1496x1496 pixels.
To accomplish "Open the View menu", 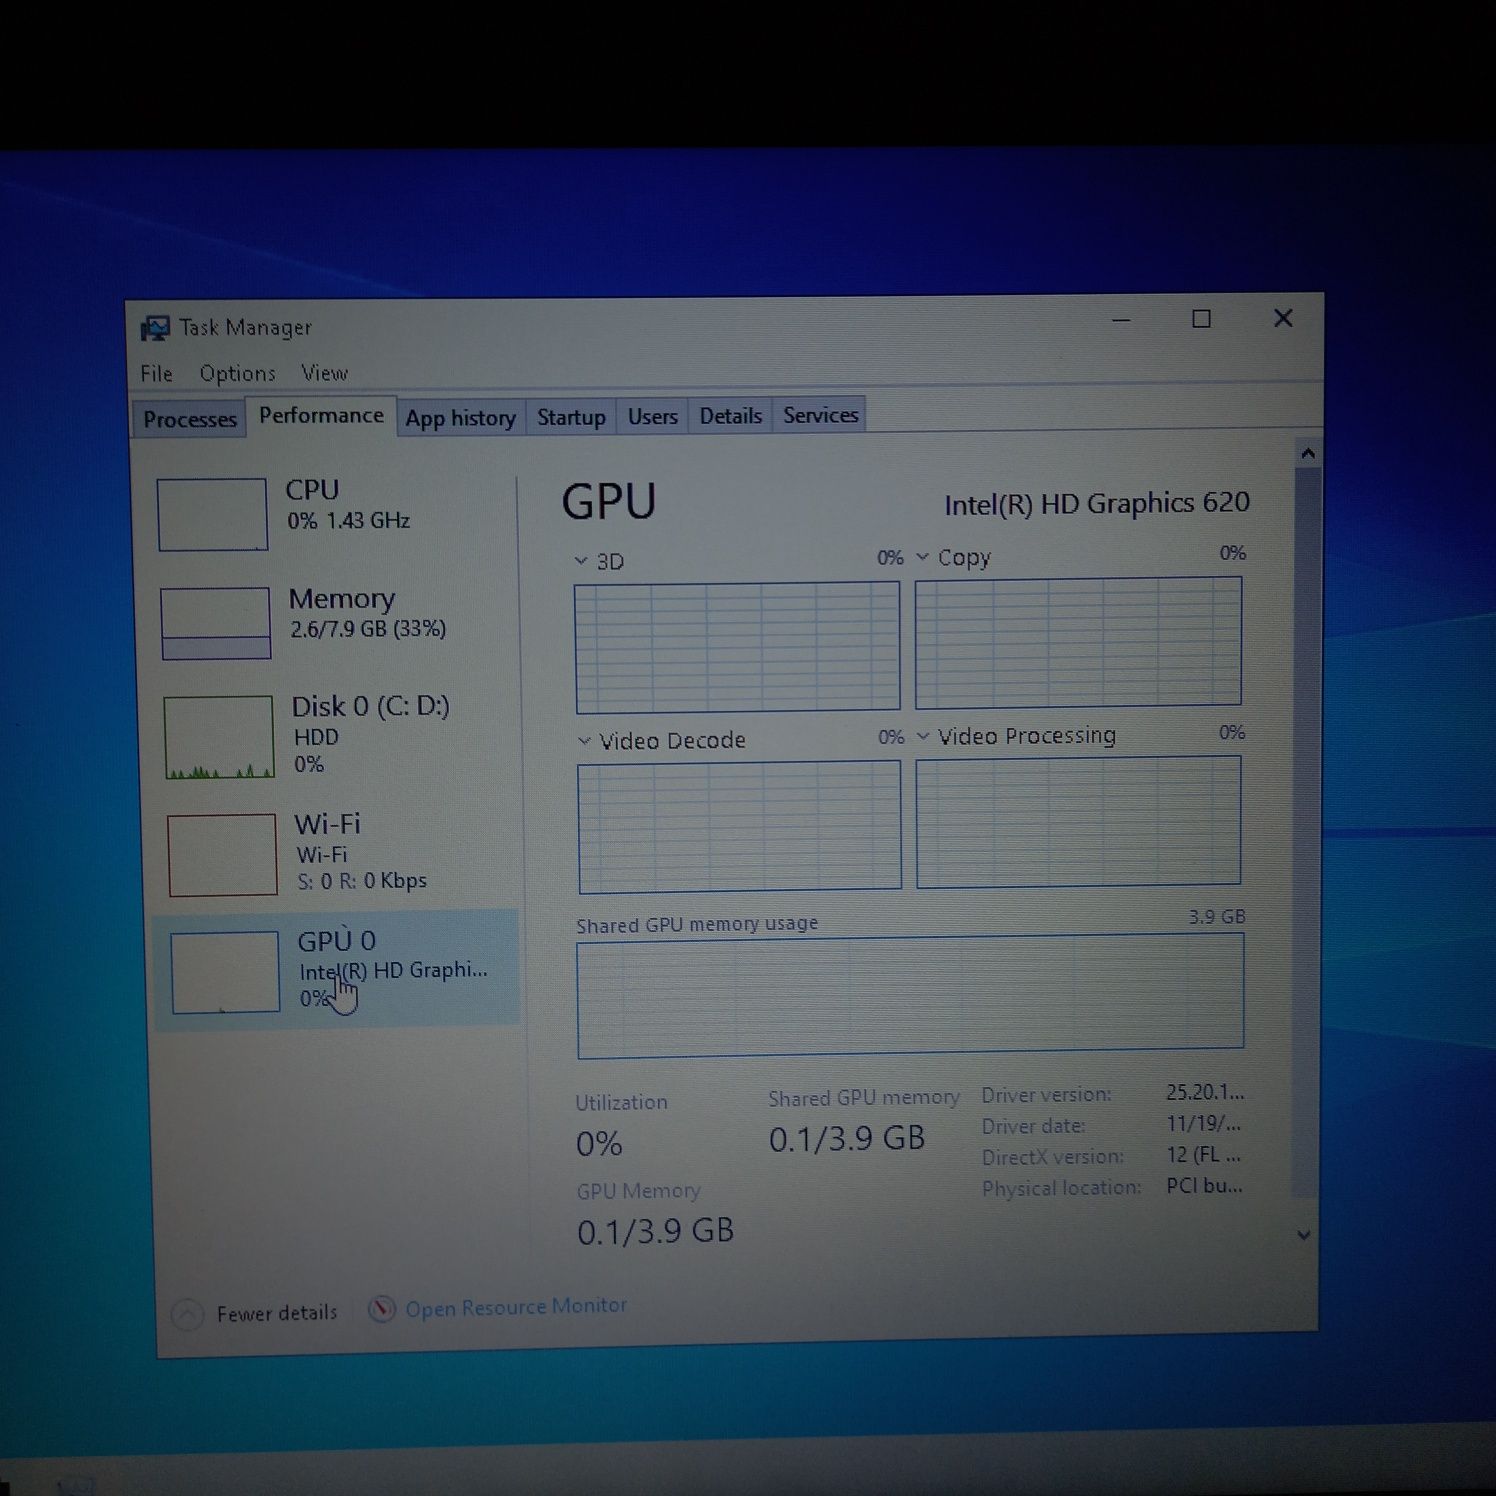I will click(x=325, y=373).
